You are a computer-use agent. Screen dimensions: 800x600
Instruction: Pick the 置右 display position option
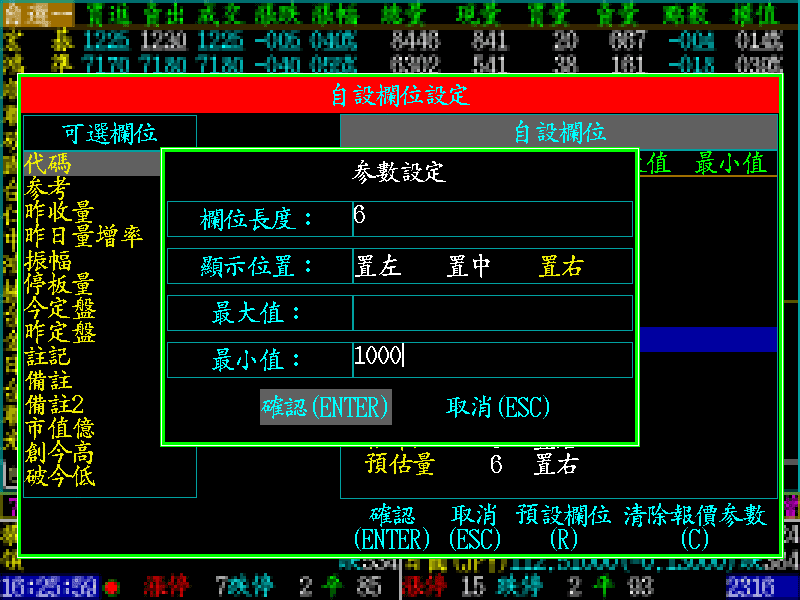tap(561, 267)
